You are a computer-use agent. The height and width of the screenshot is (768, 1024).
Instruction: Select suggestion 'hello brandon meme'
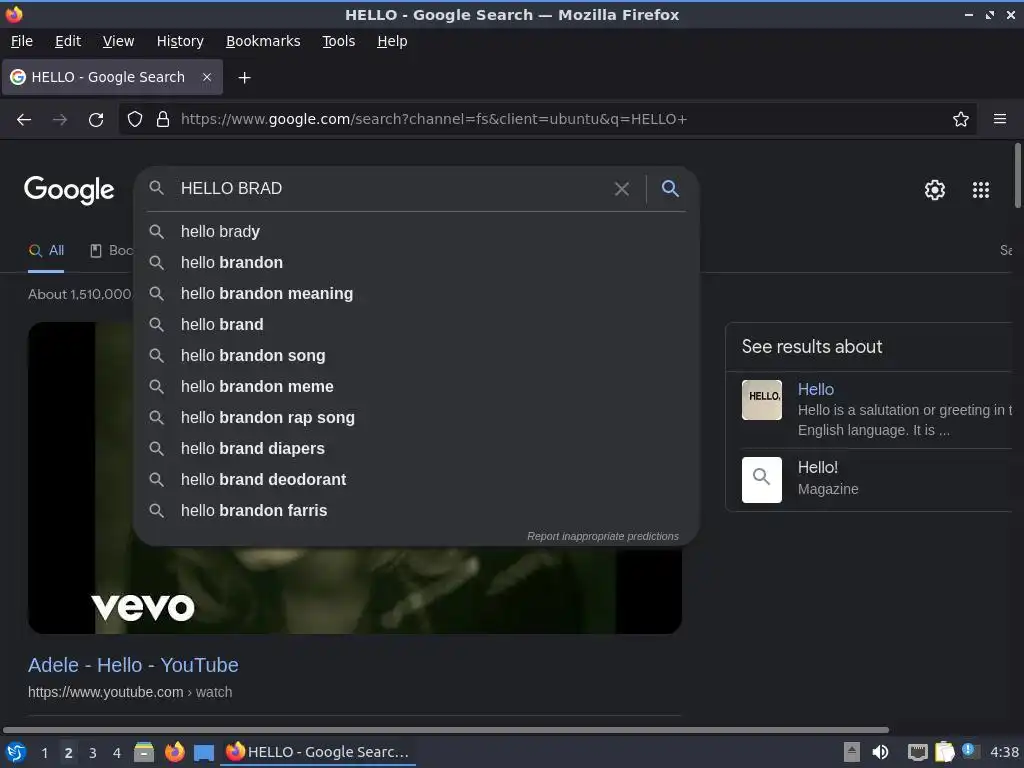(x=416, y=387)
